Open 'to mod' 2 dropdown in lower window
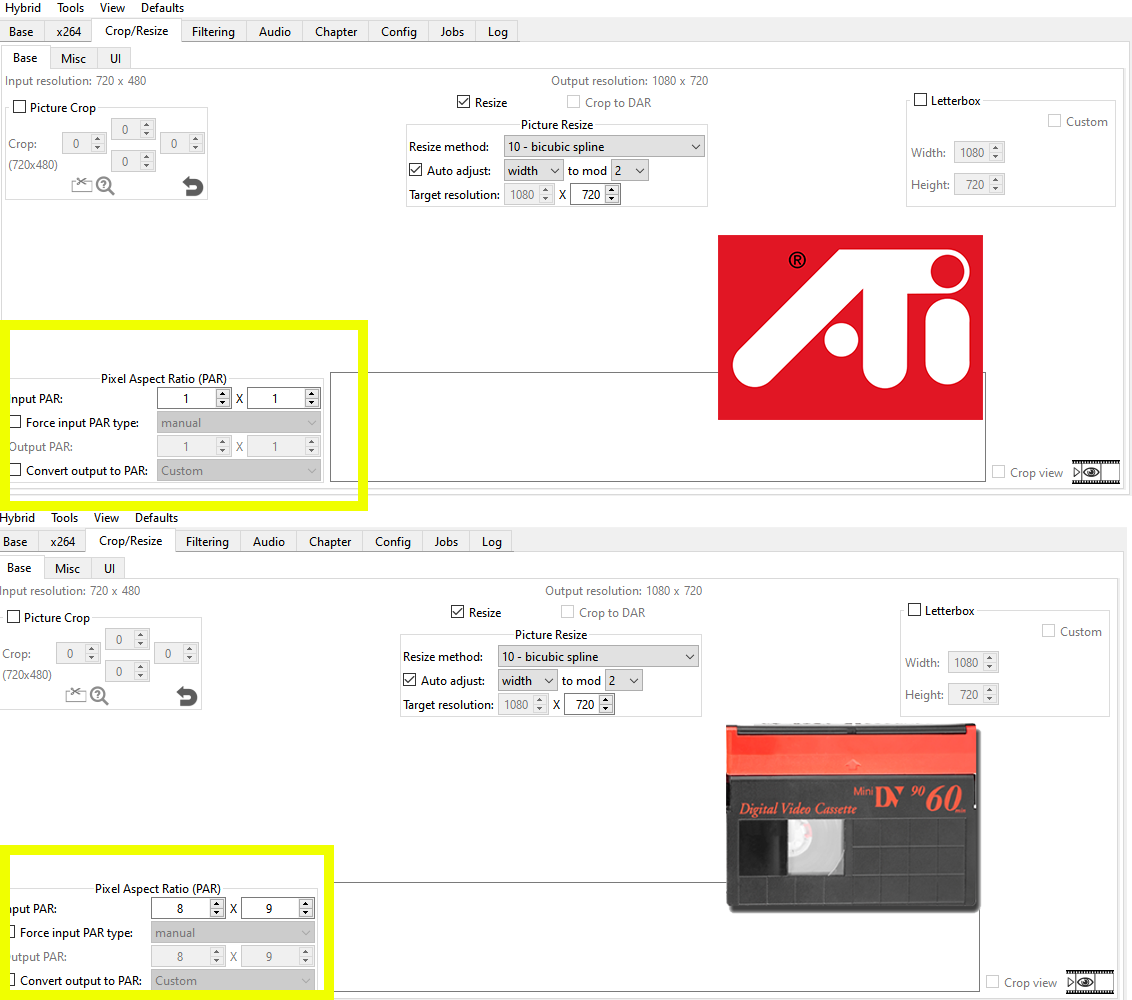This screenshot has width=1132, height=1000. pyautogui.click(x=624, y=680)
